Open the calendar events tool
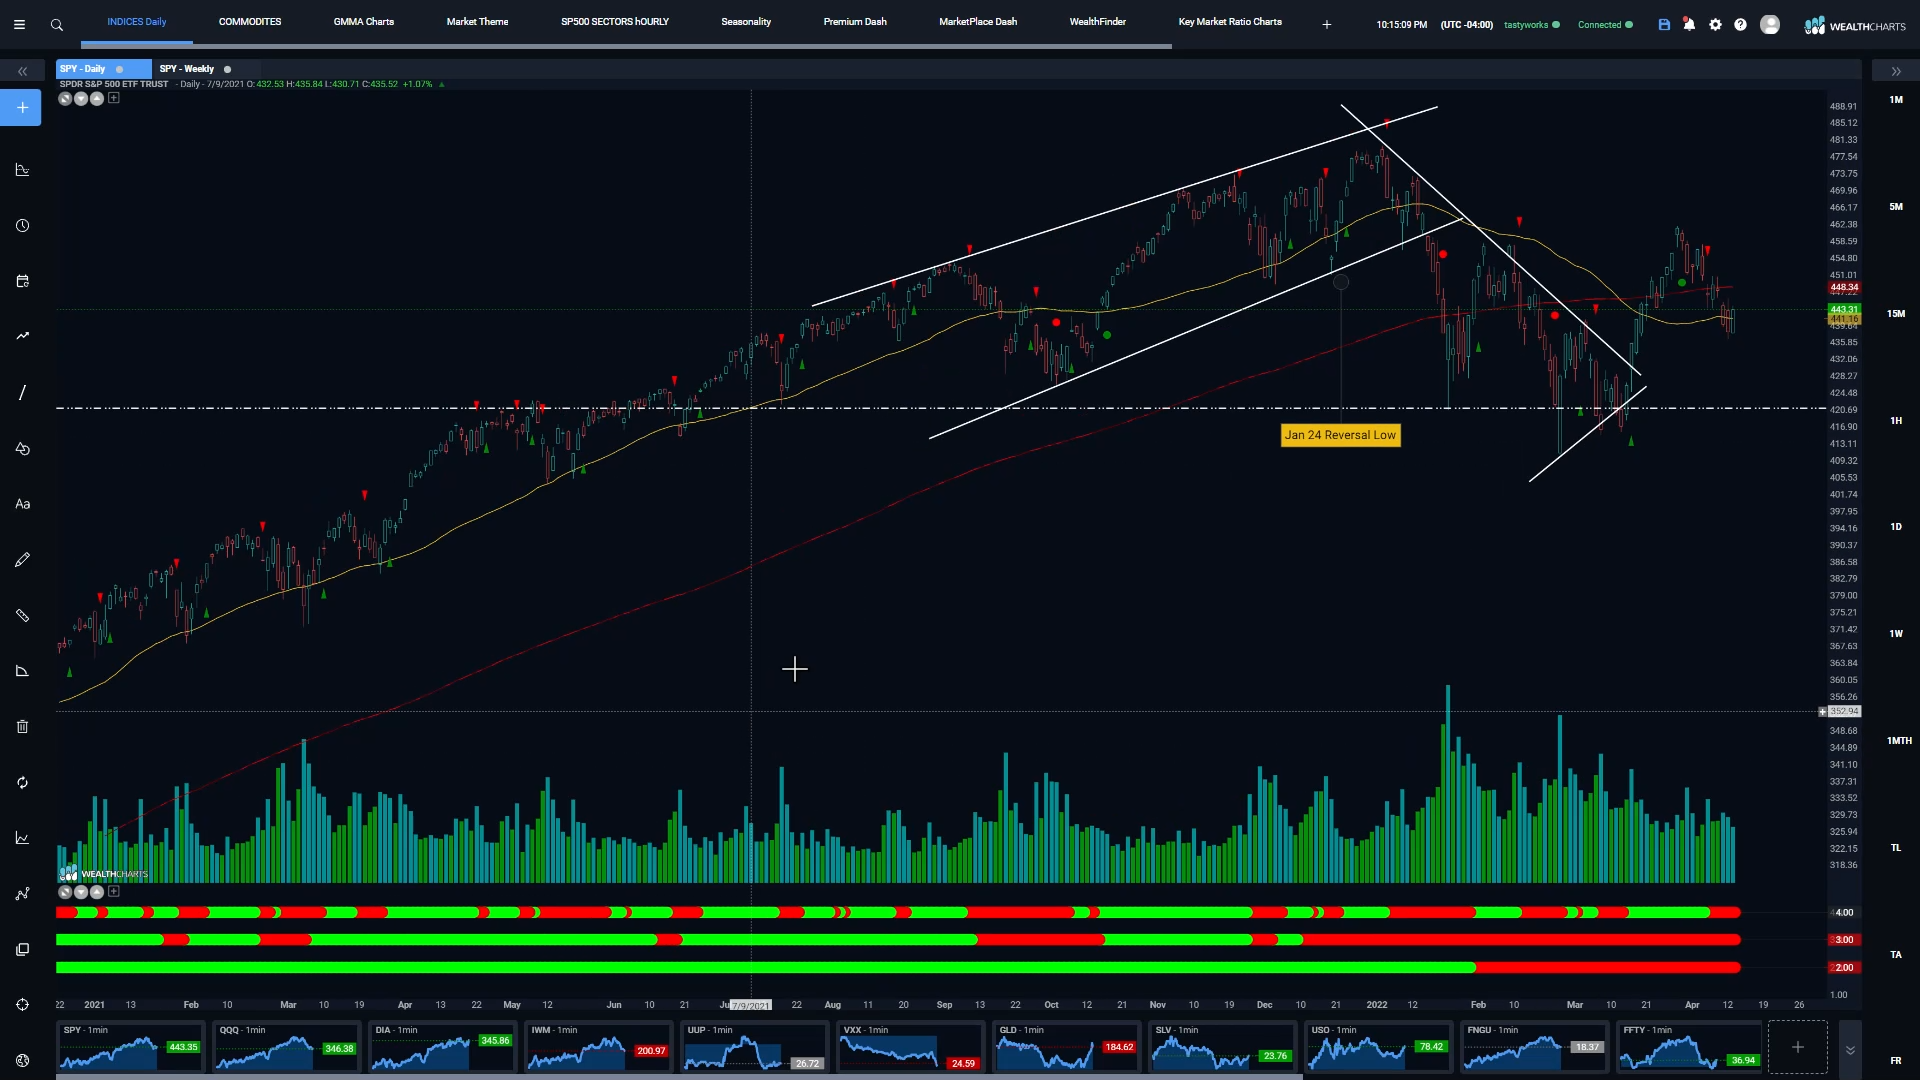The width and height of the screenshot is (1920, 1080). 22,281
